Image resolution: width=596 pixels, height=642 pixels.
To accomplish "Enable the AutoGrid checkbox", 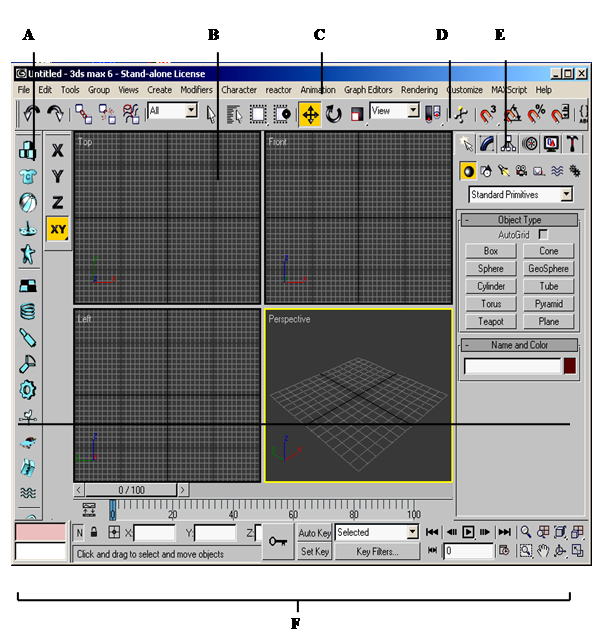I will pos(543,234).
